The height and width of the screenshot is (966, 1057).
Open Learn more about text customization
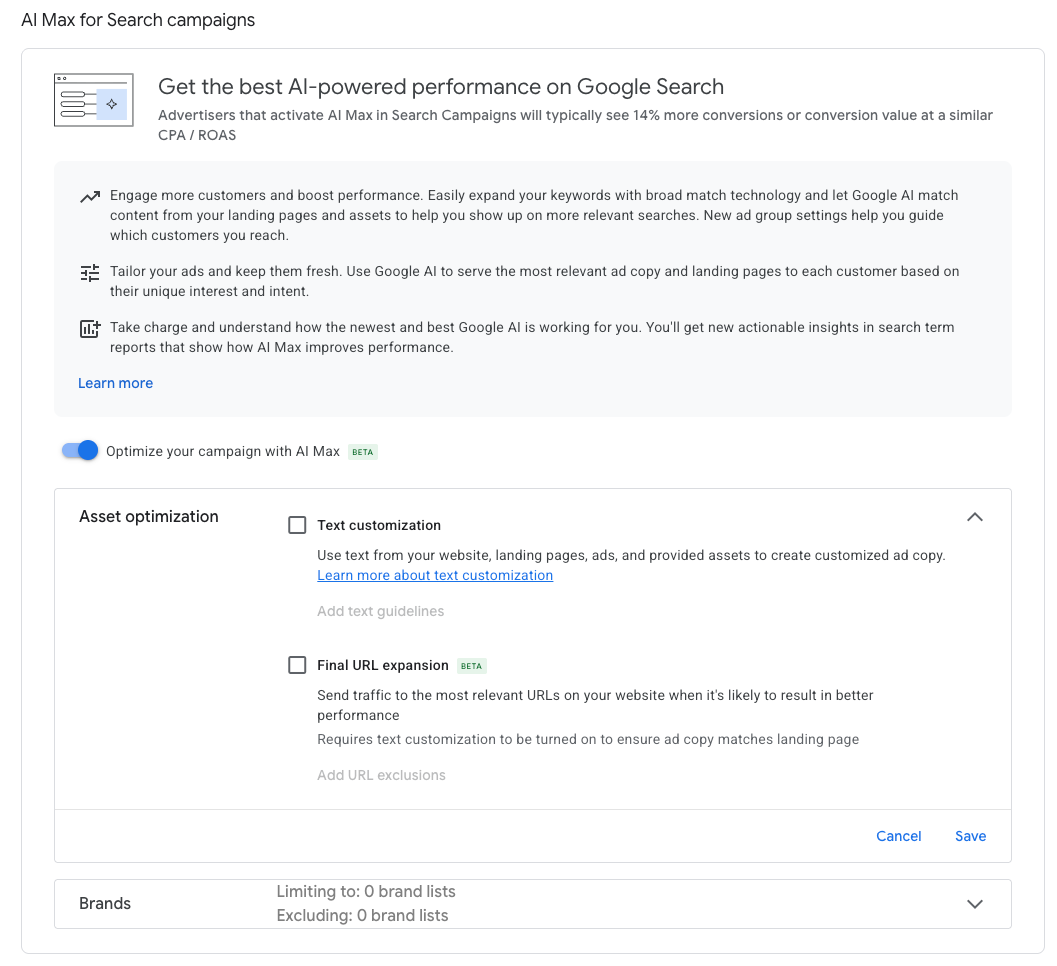click(434, 575)
